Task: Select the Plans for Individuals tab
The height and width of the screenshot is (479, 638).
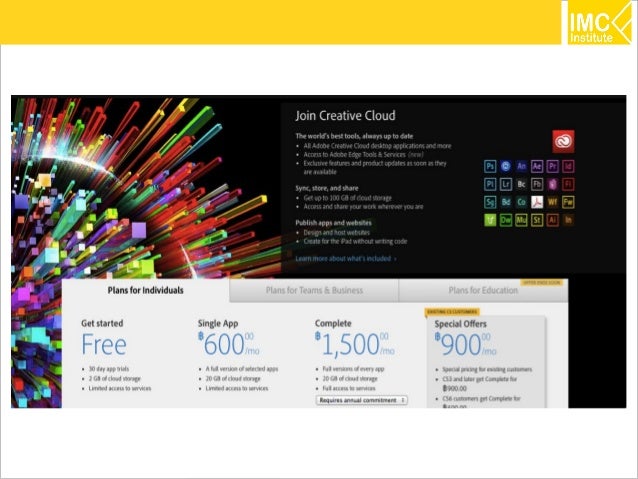Action: click(x=145, y=290)
